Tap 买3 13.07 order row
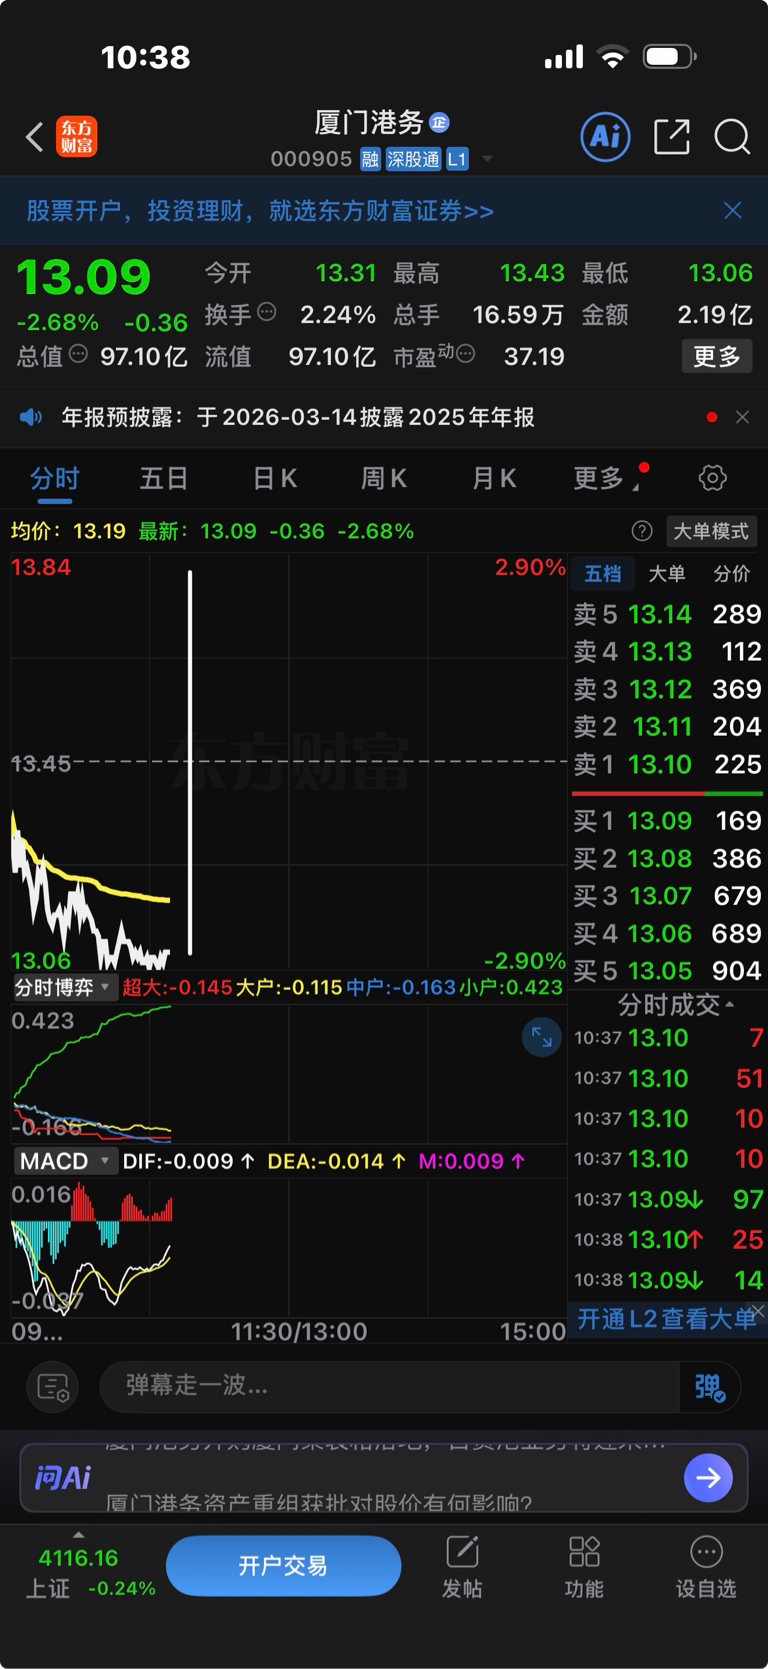The image size is (768, 1669). 668,895
